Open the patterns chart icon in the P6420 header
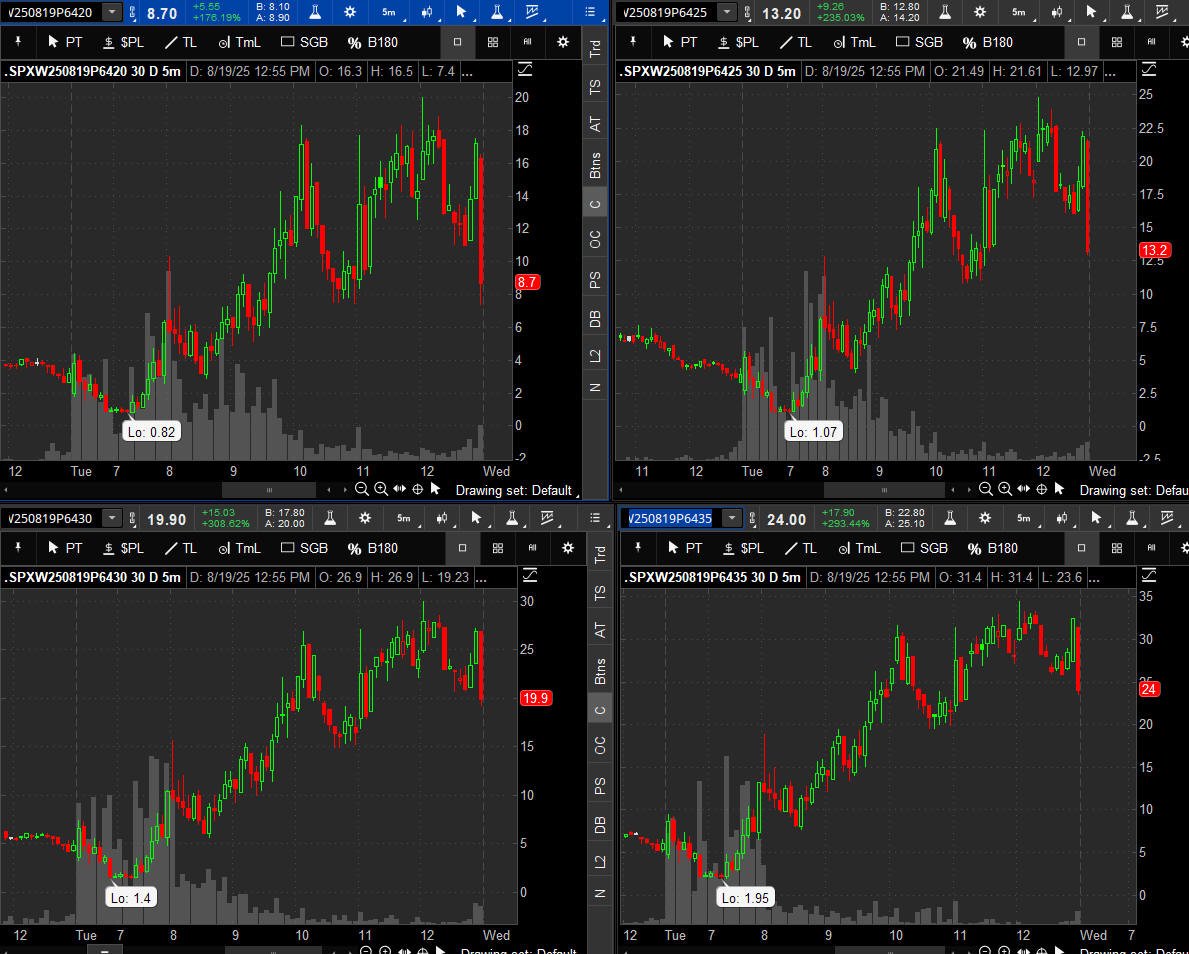 point(532,13)
